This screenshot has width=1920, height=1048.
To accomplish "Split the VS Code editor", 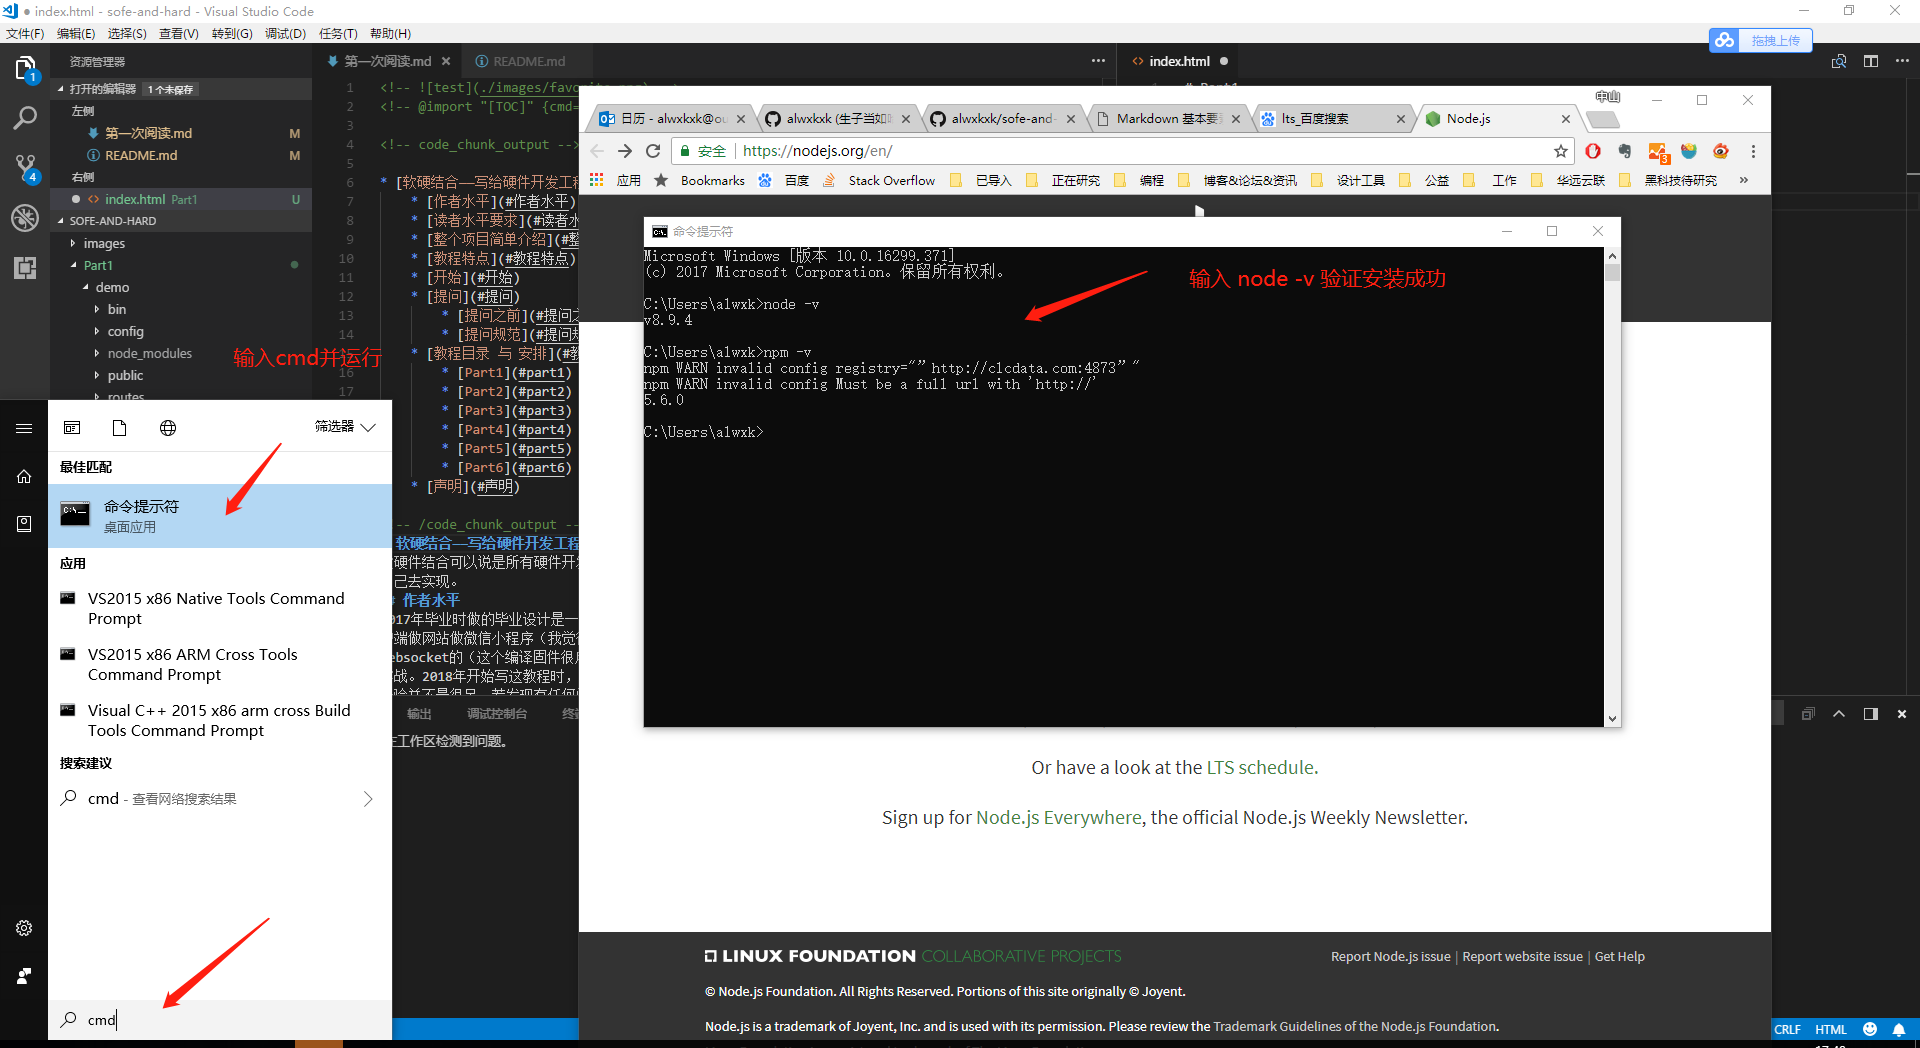I will pos(1871,61).
